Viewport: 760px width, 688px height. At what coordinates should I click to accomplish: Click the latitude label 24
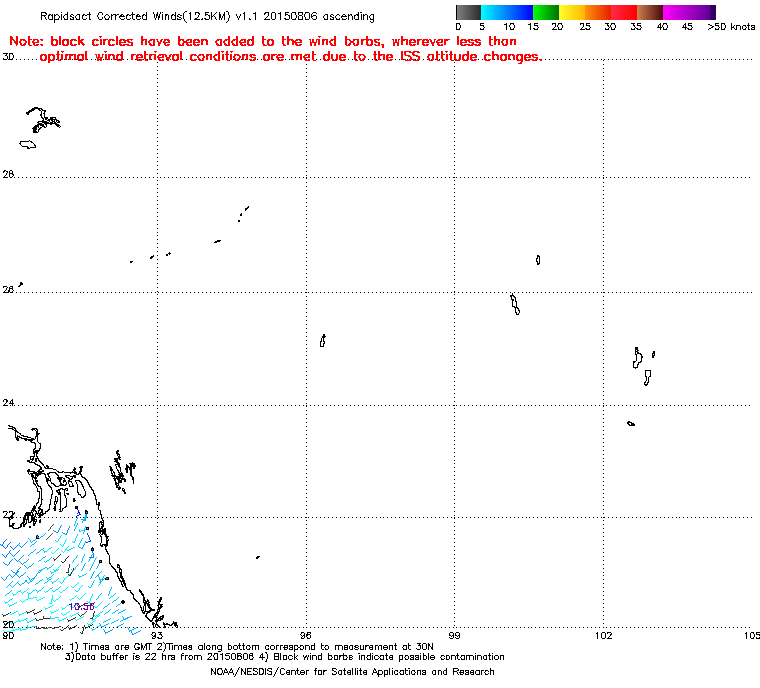[8, 402]
